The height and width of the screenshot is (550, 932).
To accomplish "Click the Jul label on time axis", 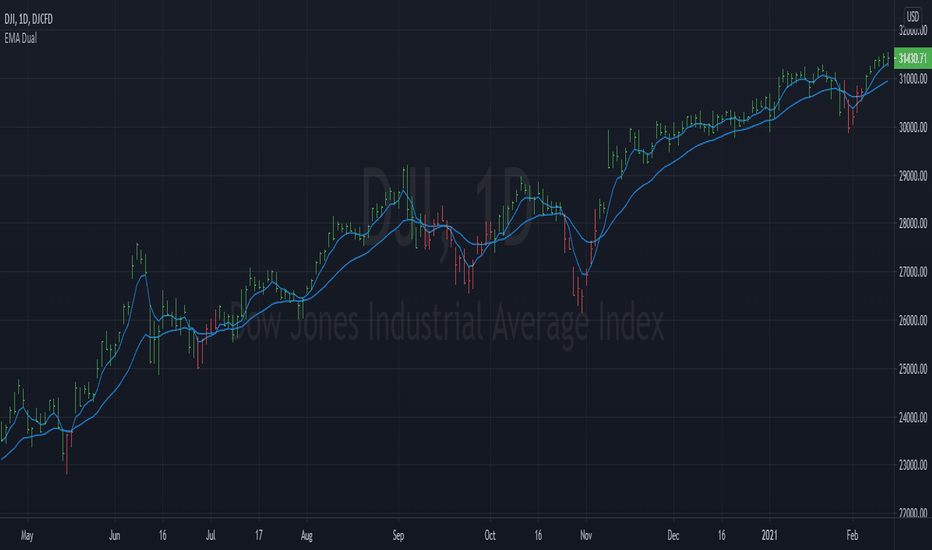I will click(x=210, y=536).
